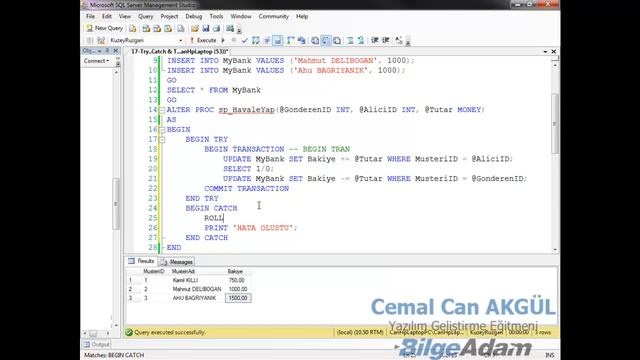Uncomment the selected lines
This screenshot has height=360, width=640.
361,40
